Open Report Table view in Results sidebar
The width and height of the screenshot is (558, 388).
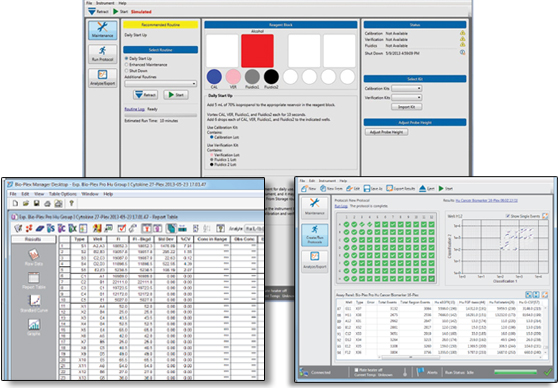[34, 280]
